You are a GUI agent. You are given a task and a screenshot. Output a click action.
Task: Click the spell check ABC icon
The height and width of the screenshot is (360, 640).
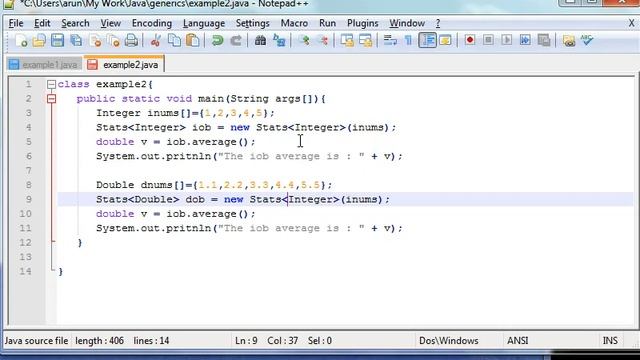[x=587, y=40]
